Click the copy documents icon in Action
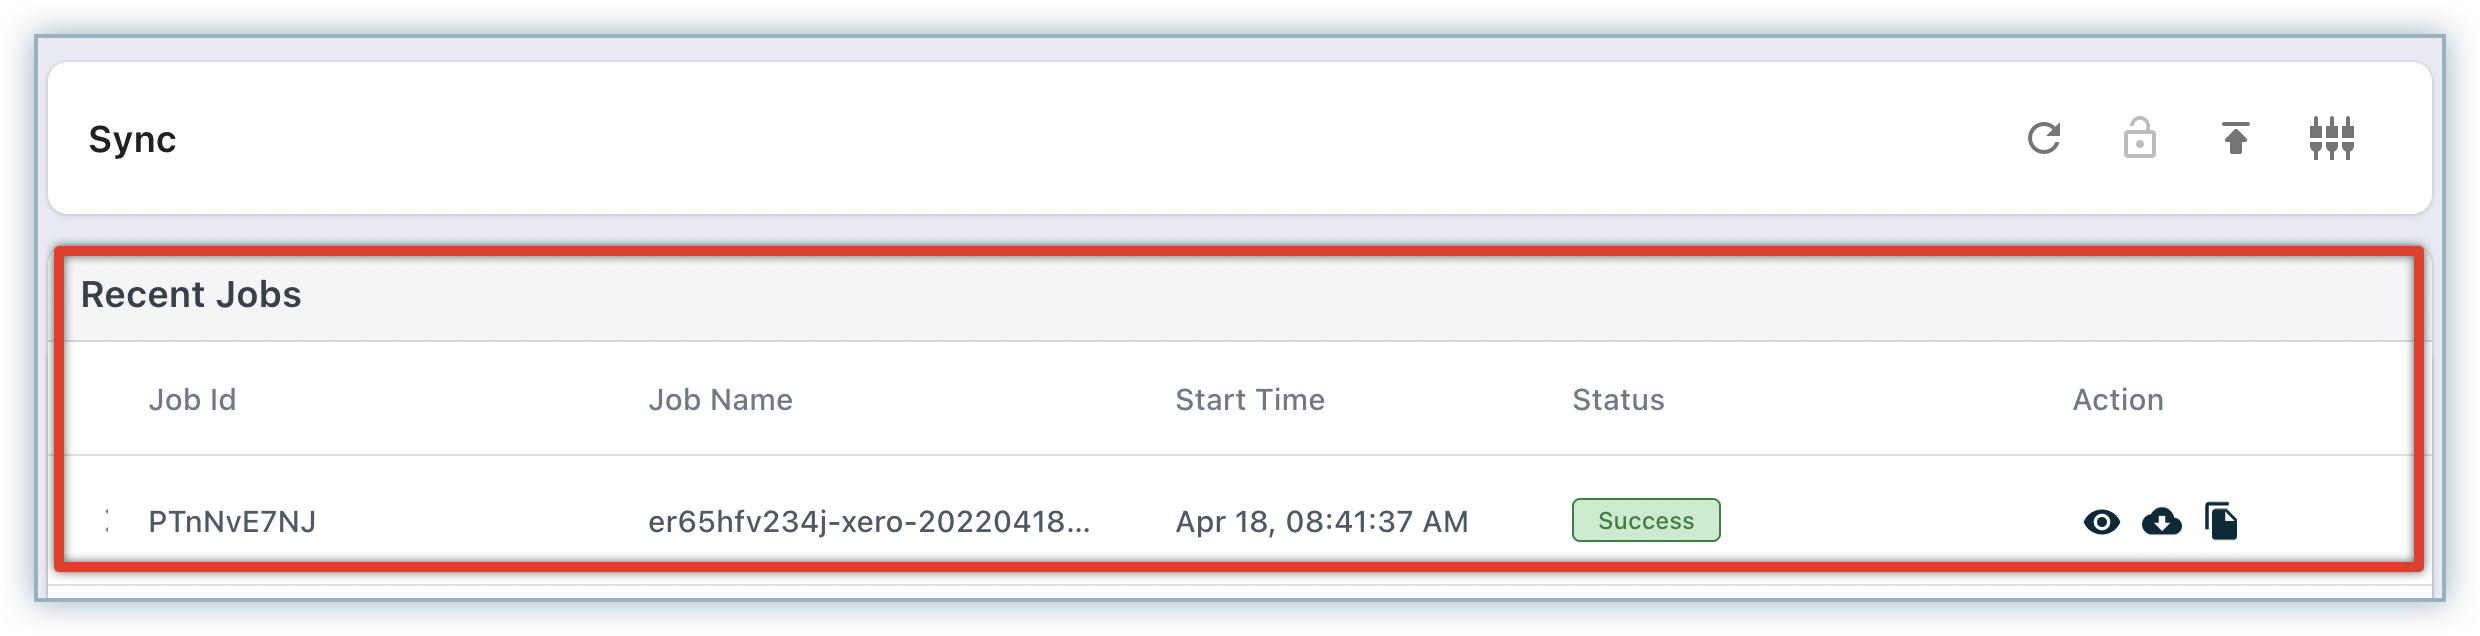Viewport: 2480px width, 636px height. pos(2221,522)
